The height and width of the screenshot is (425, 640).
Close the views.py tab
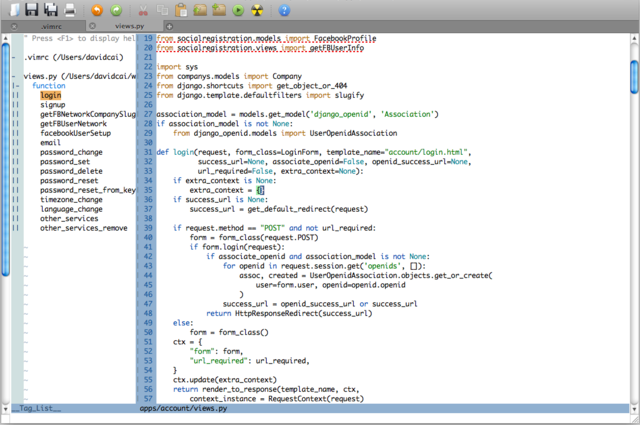tap(92, 26)
